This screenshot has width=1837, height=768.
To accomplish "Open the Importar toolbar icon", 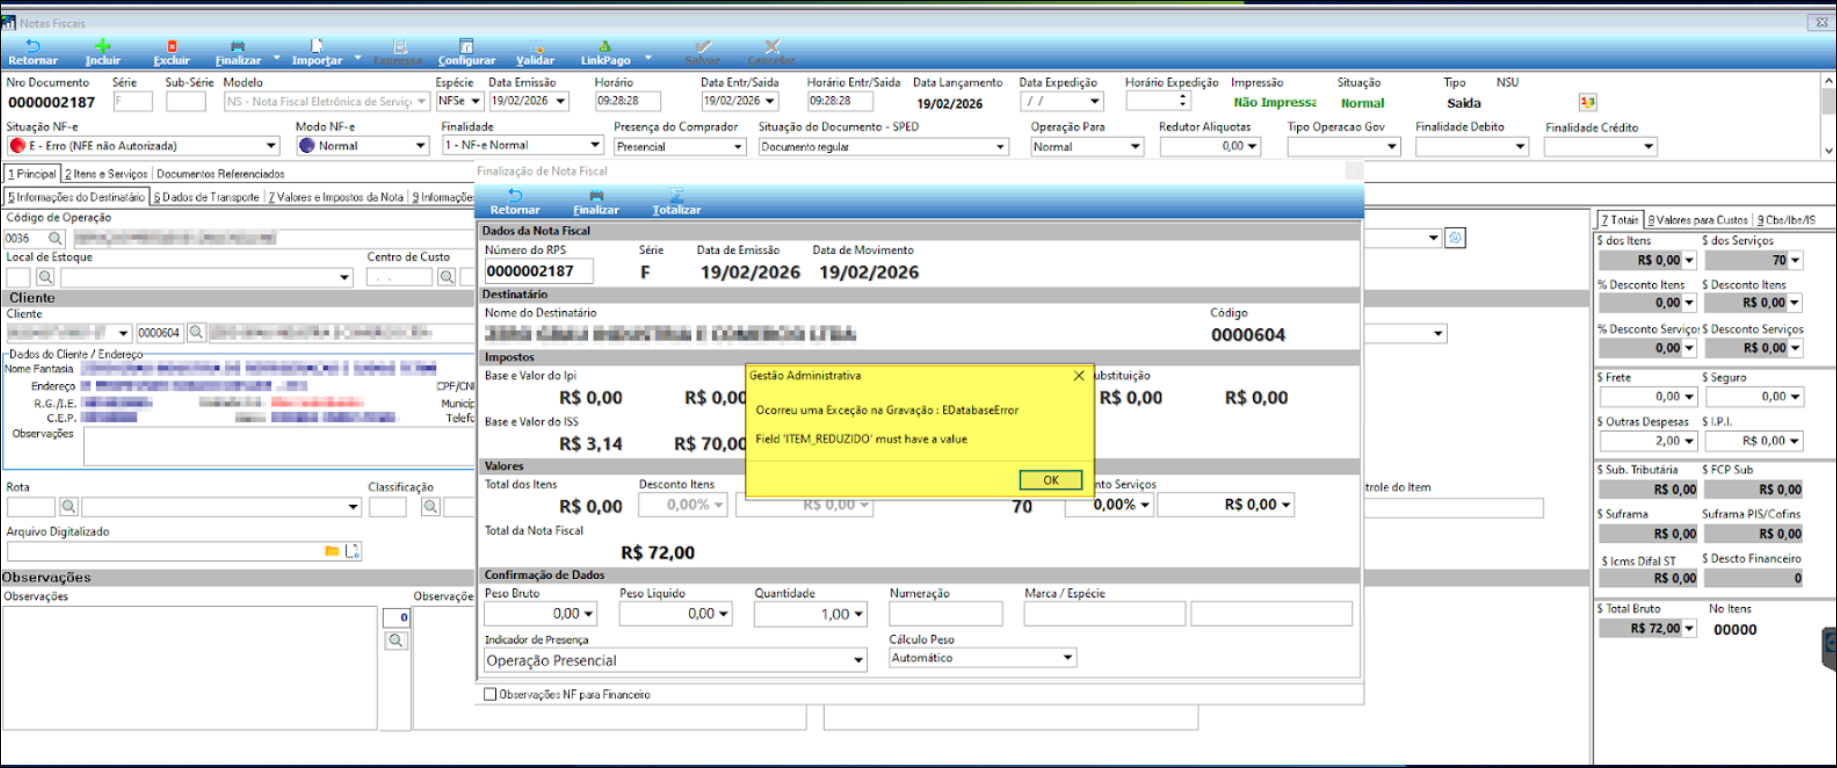I will (x=316, y=47).
